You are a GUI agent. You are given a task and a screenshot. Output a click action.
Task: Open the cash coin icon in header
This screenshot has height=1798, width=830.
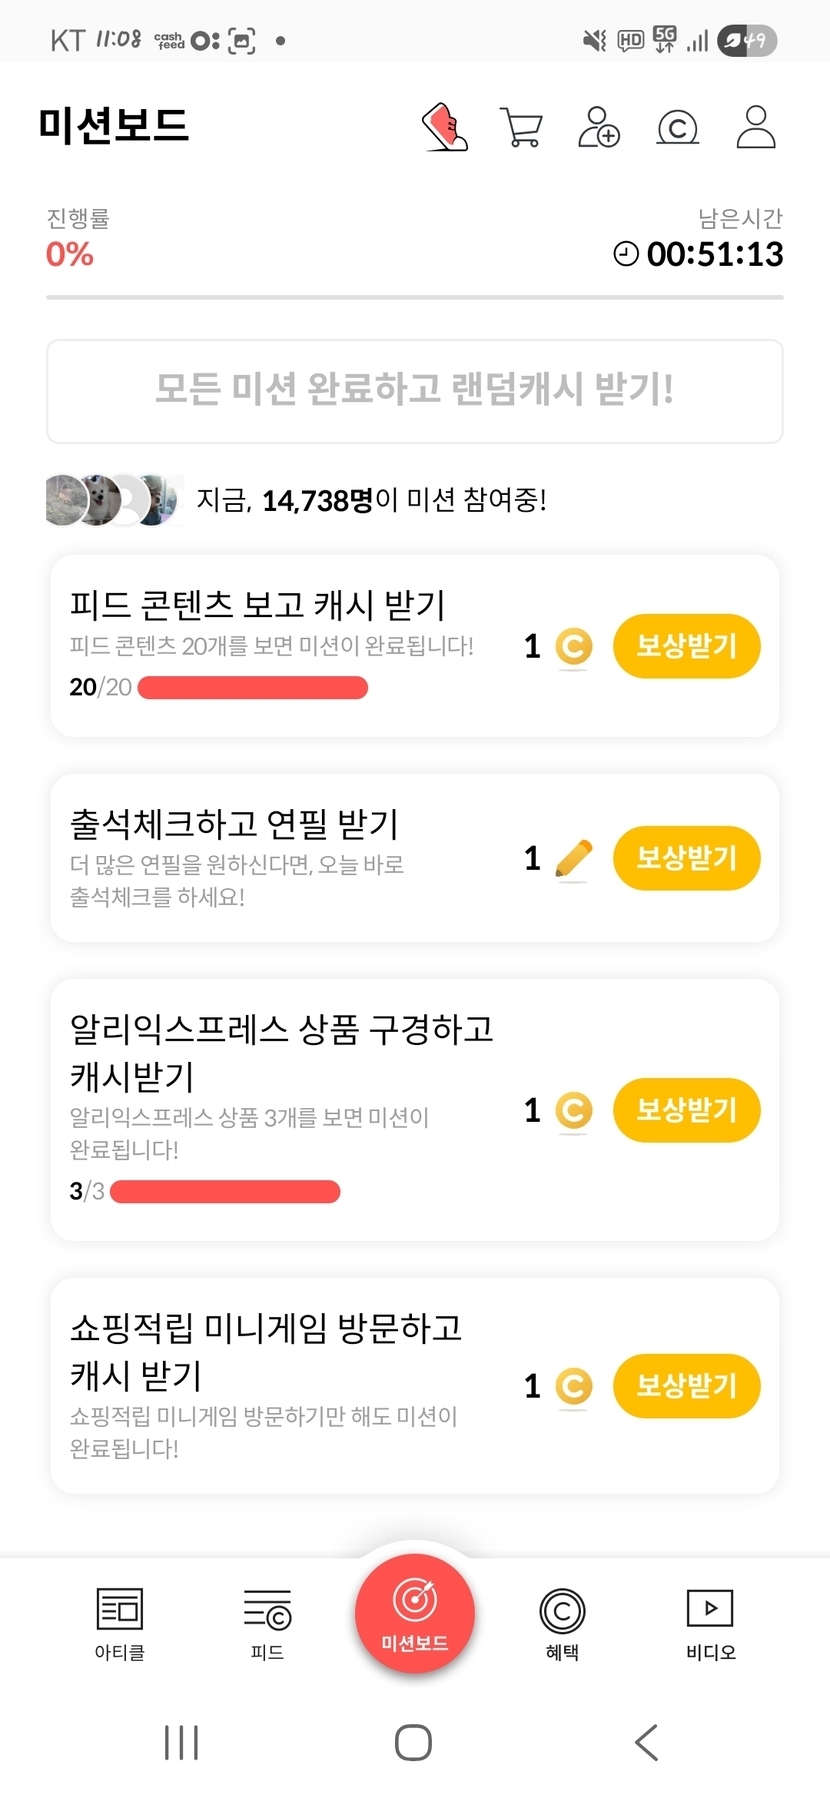677,128
